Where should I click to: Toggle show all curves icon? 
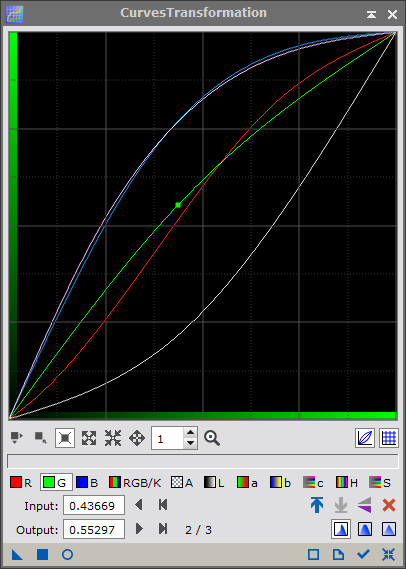tap(364, 438)
